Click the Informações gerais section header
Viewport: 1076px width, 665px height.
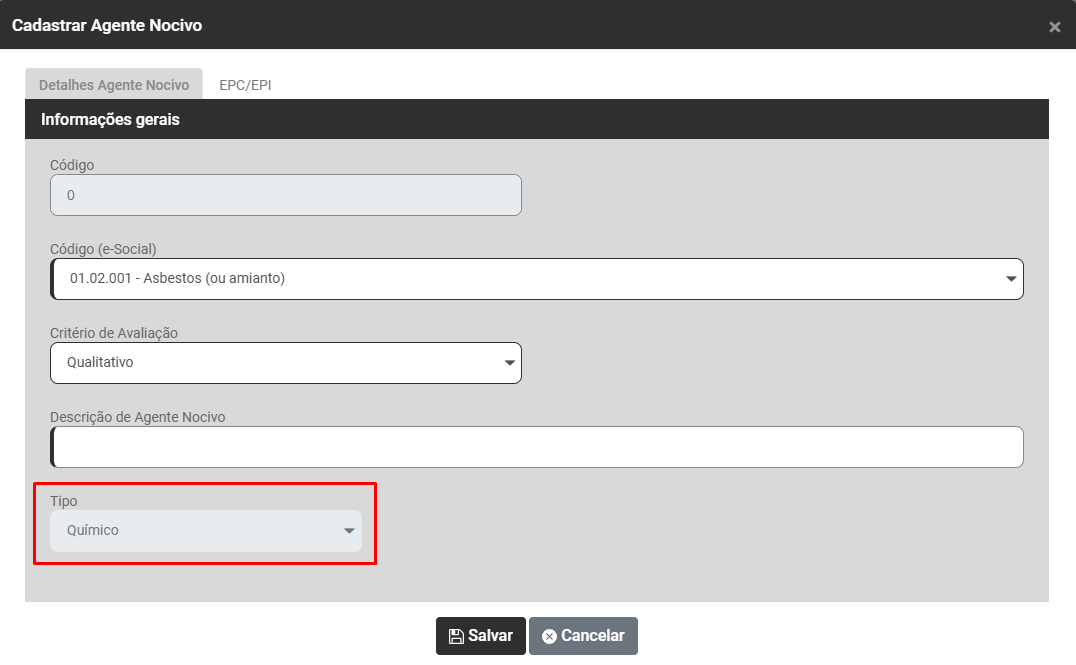tap(110, 120)
